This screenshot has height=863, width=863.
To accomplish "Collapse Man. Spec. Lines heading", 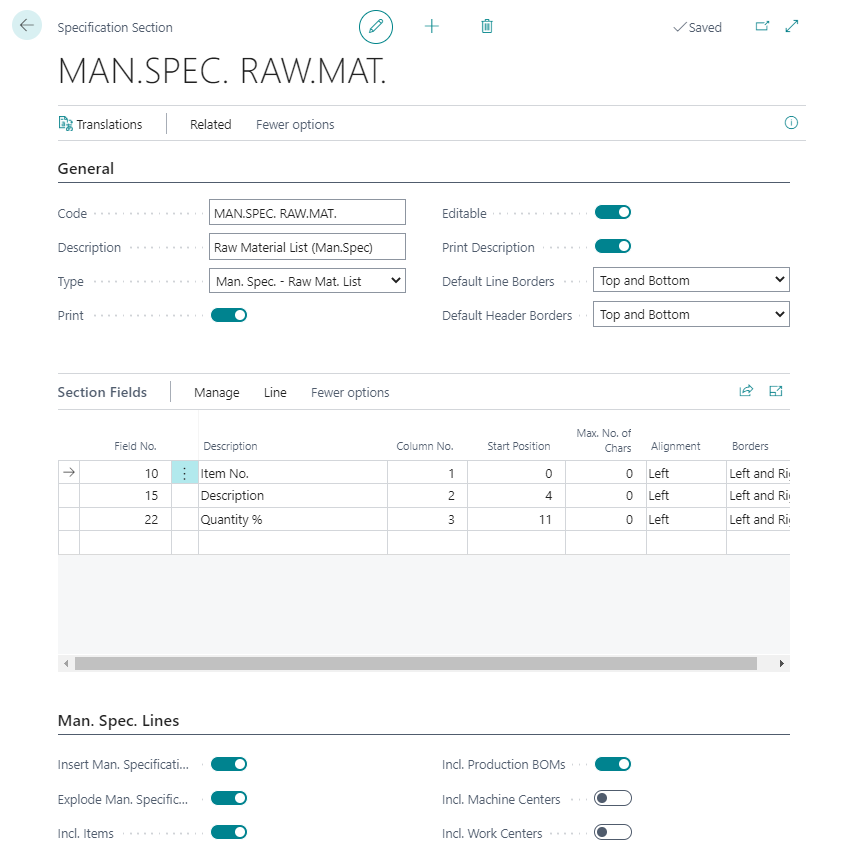I will pos(118,720).
